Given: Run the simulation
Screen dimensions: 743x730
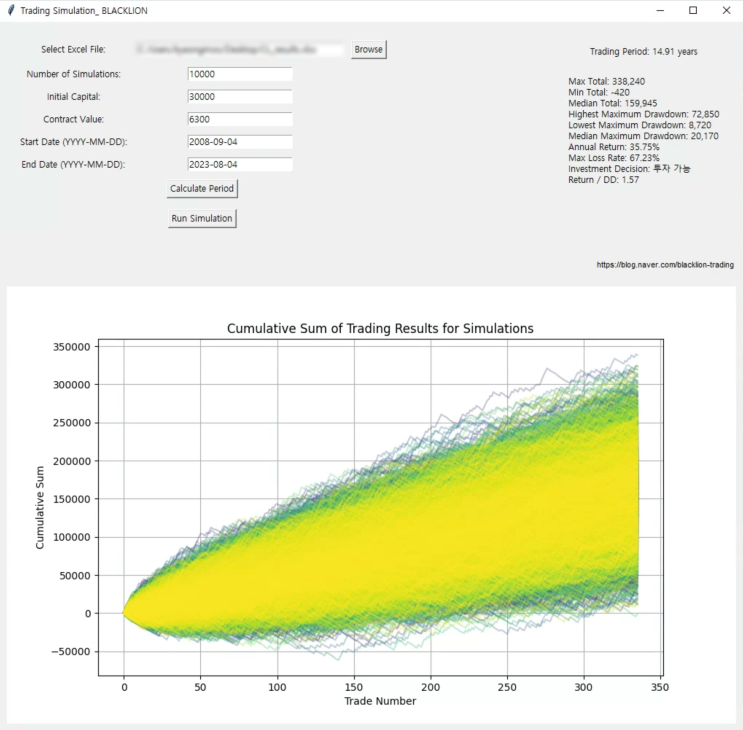Looking at the screenshot, I should (x=202, y=218).
